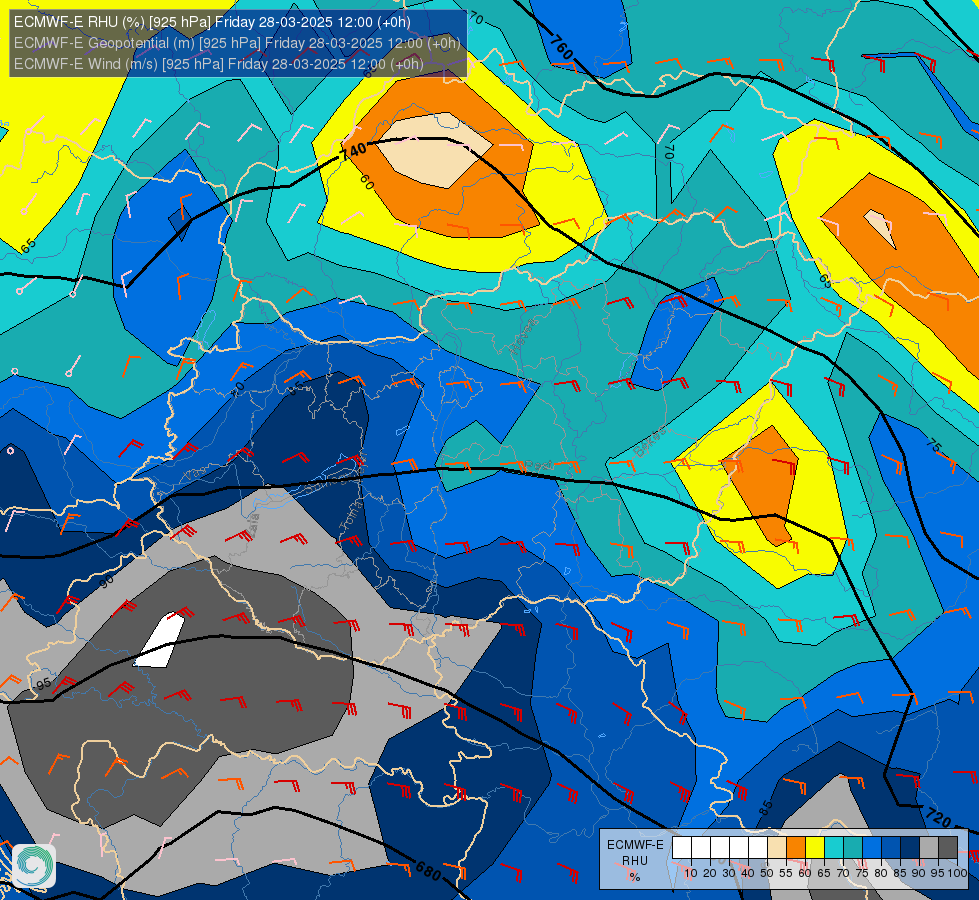Click the legend scale value 55
Image resolution: width=979 pixels, height=900 pixels.
(786, 873)
